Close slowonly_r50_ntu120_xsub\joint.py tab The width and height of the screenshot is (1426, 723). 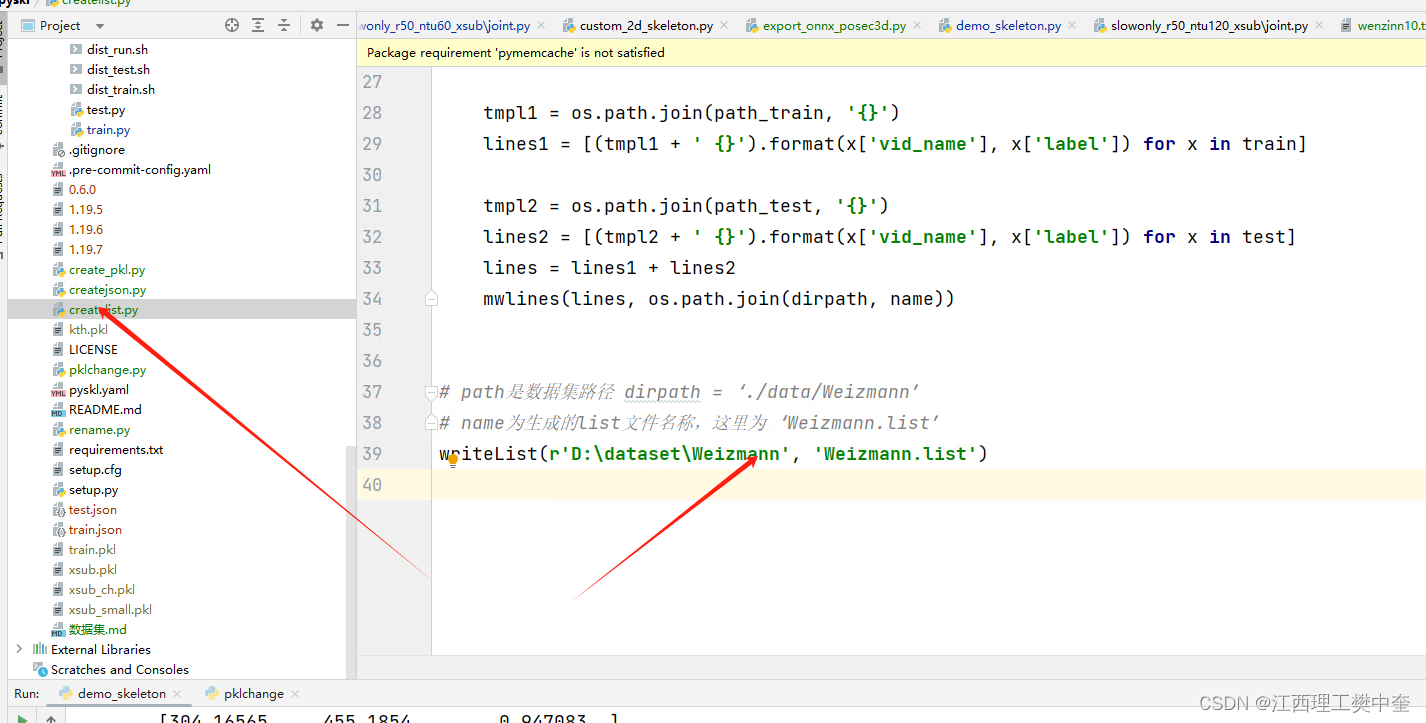[1319, 26]
